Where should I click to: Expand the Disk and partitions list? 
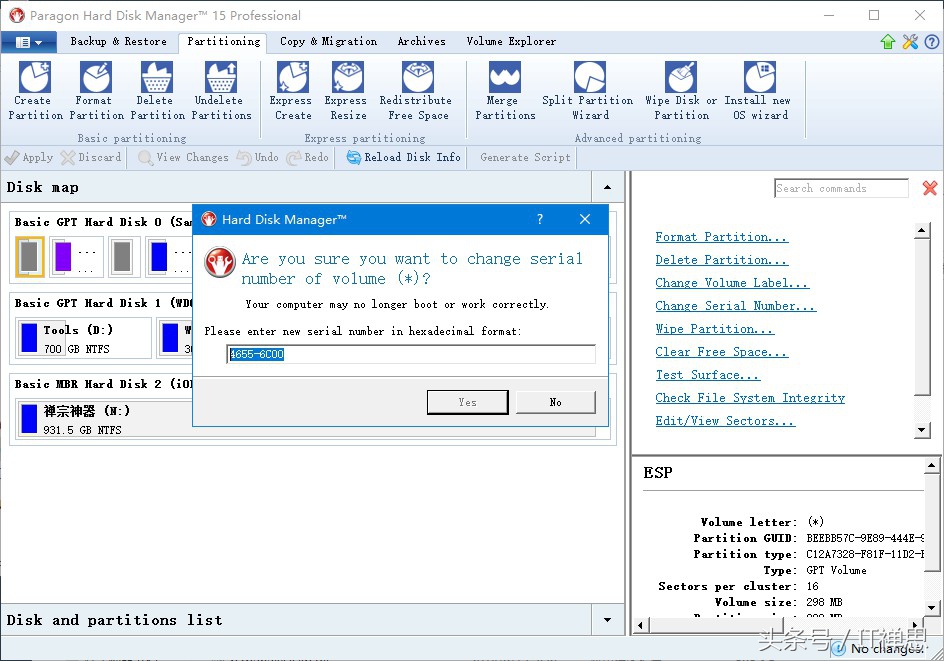click(x=607, y=620)
